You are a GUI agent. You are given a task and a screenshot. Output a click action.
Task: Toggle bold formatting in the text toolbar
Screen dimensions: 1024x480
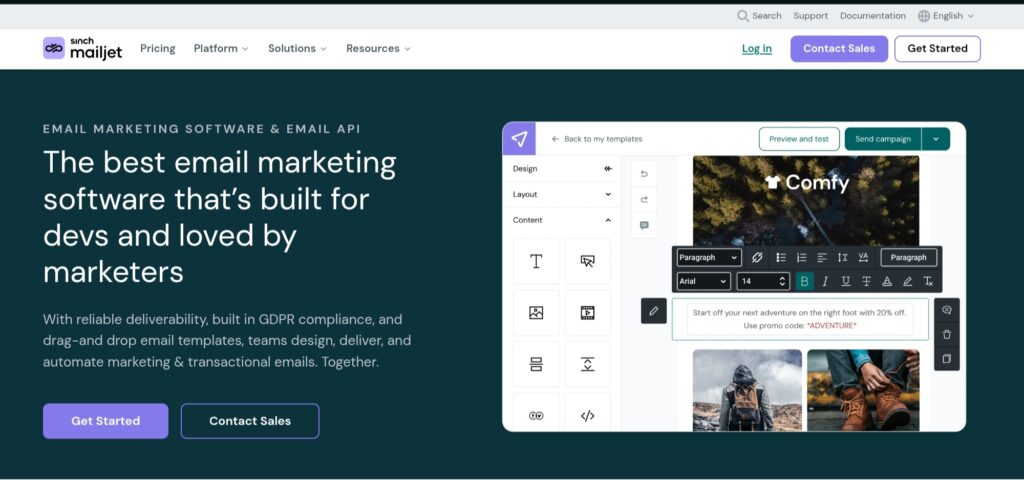805,282
